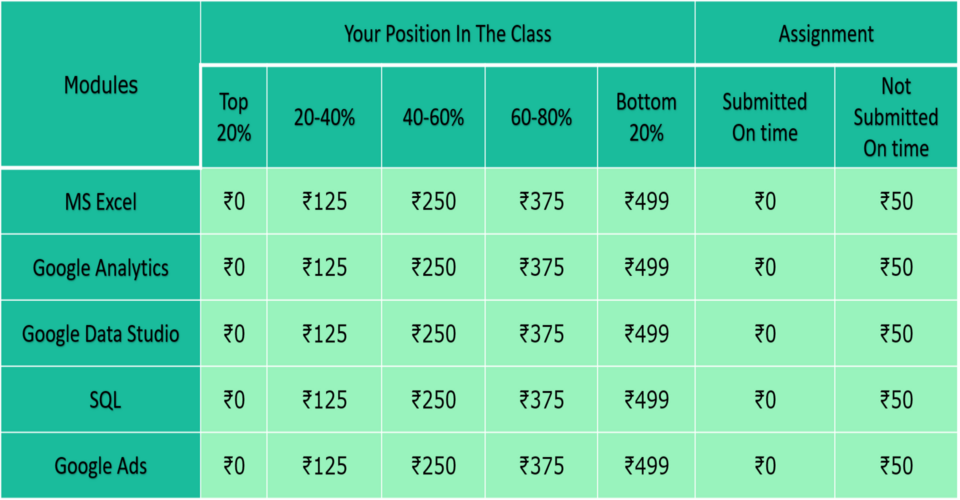Click the Not Submitted On time header

(x=896, y=117)
